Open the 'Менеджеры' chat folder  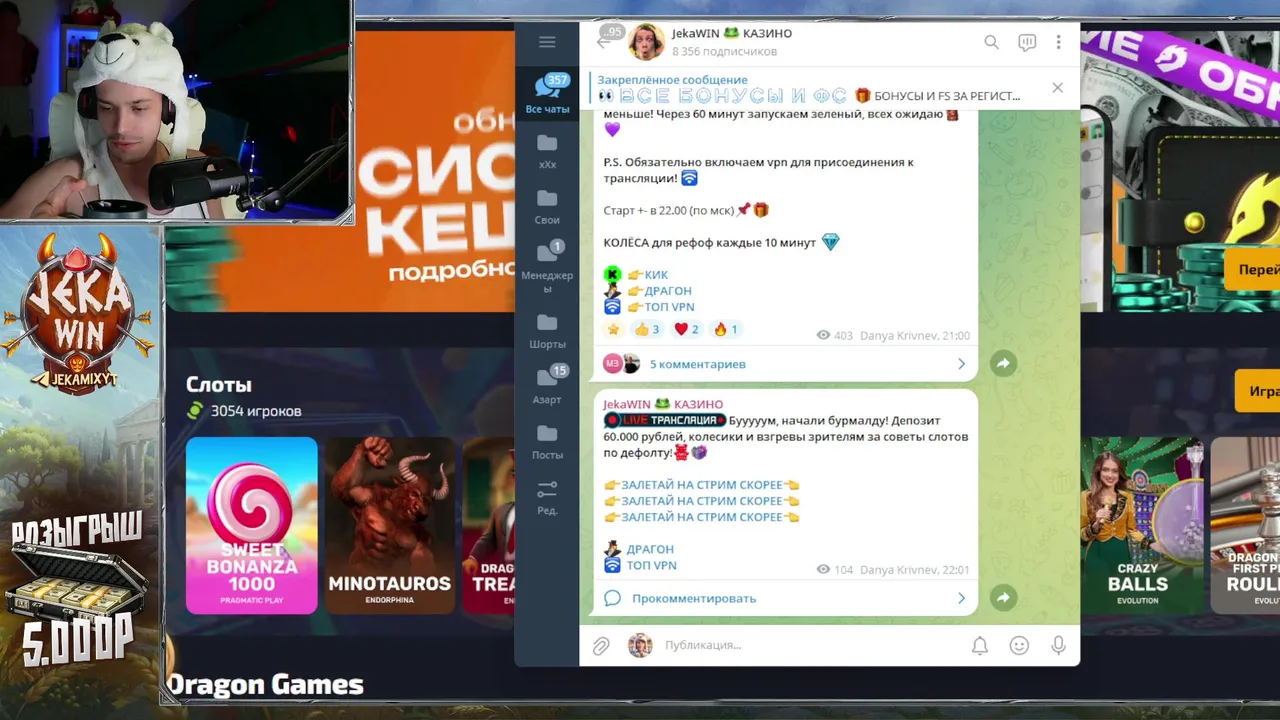547,267
